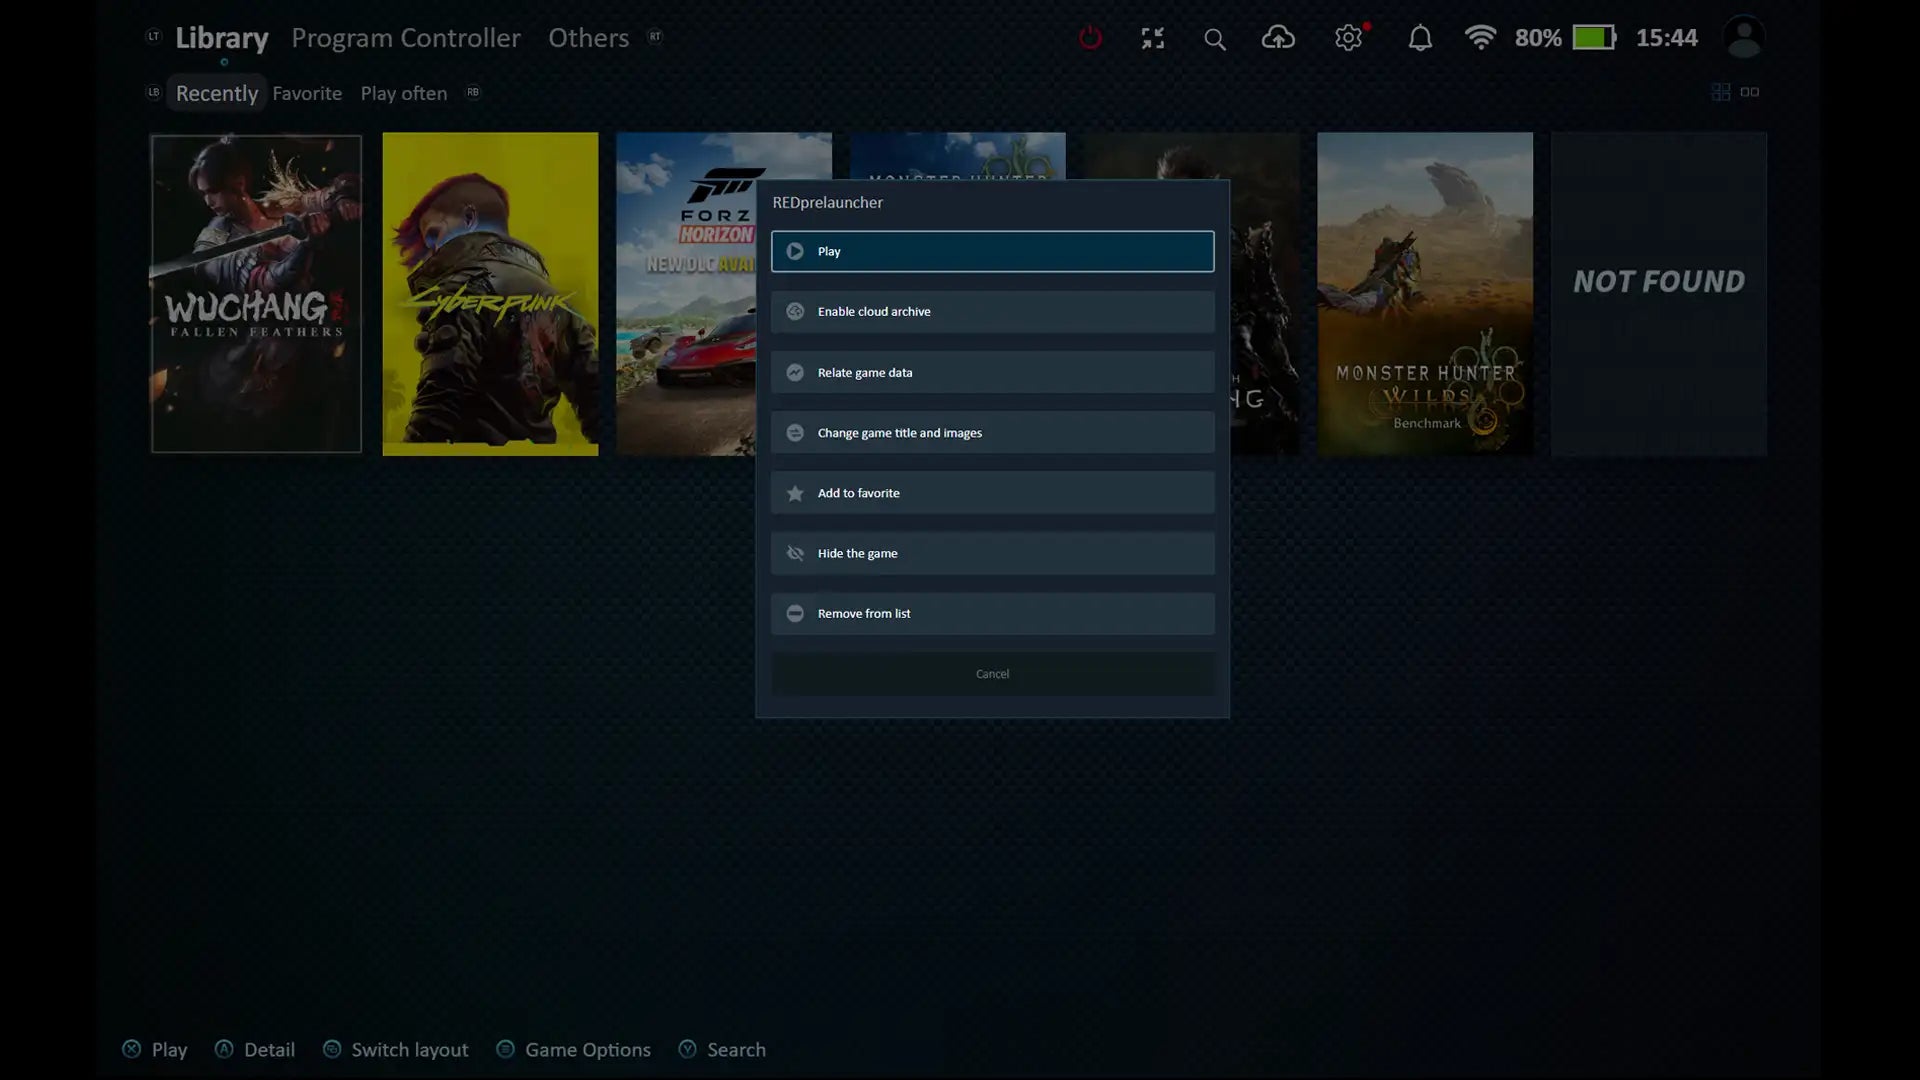
Task: Click the Change game title icon
Action: click(795, 433)
